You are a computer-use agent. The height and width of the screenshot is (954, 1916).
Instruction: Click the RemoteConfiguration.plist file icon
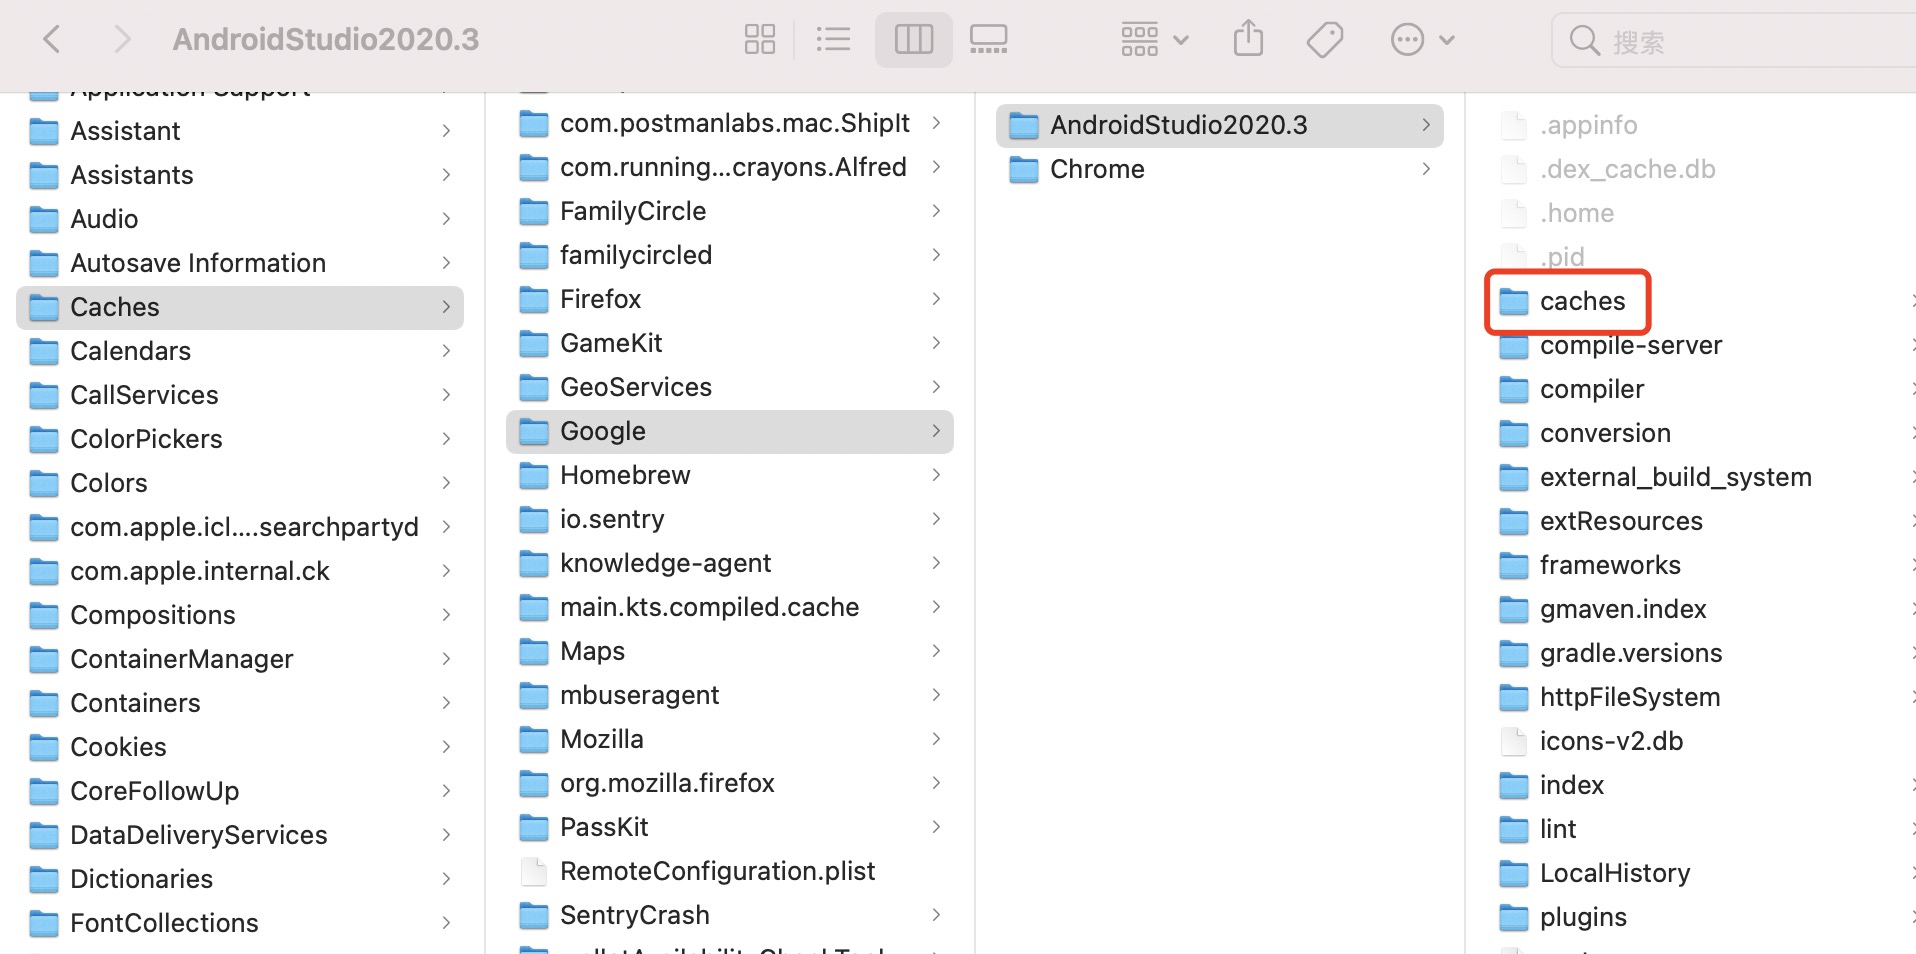click(x=534, y=871)
